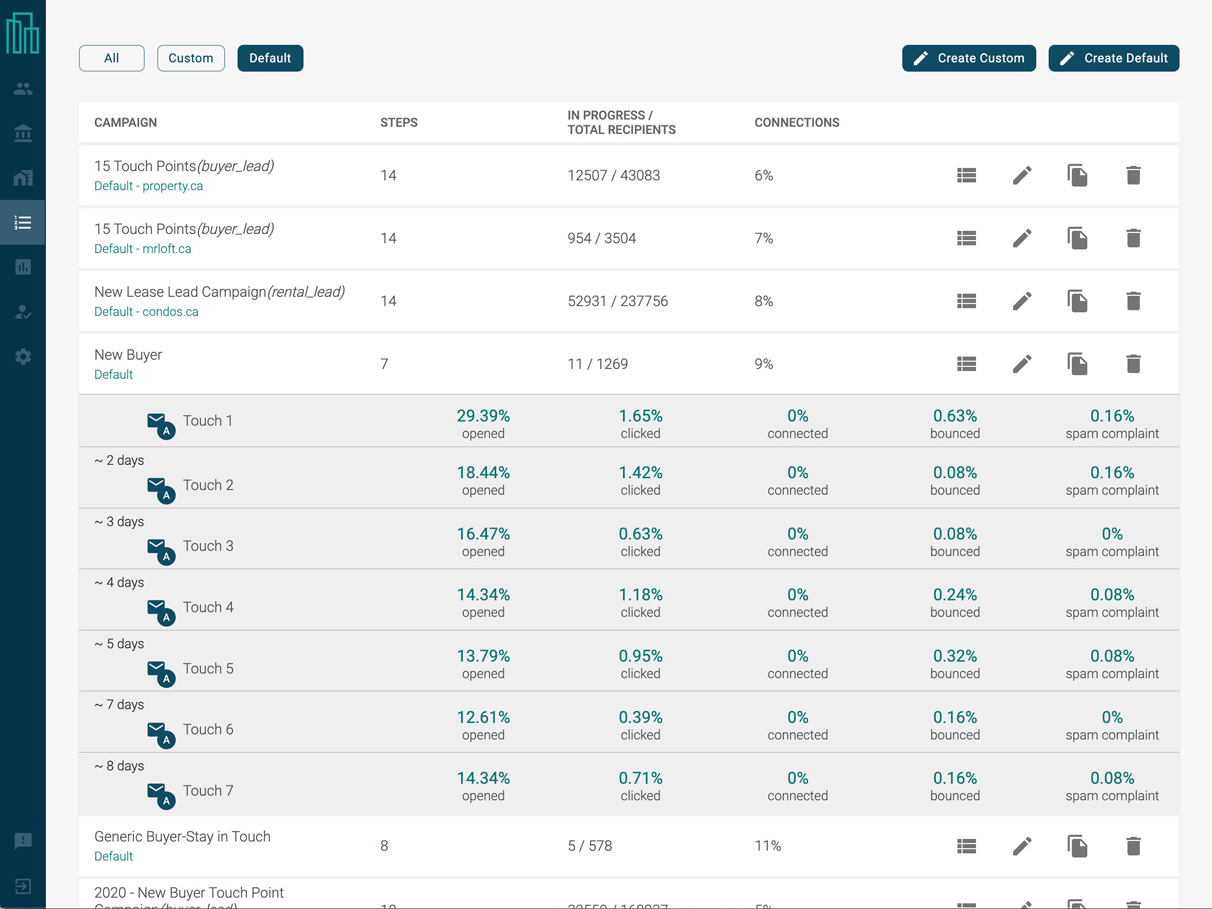This screenshot has height=909, width=1212.
Task: Click the Create Custom button
Action: tap(968, 58)
